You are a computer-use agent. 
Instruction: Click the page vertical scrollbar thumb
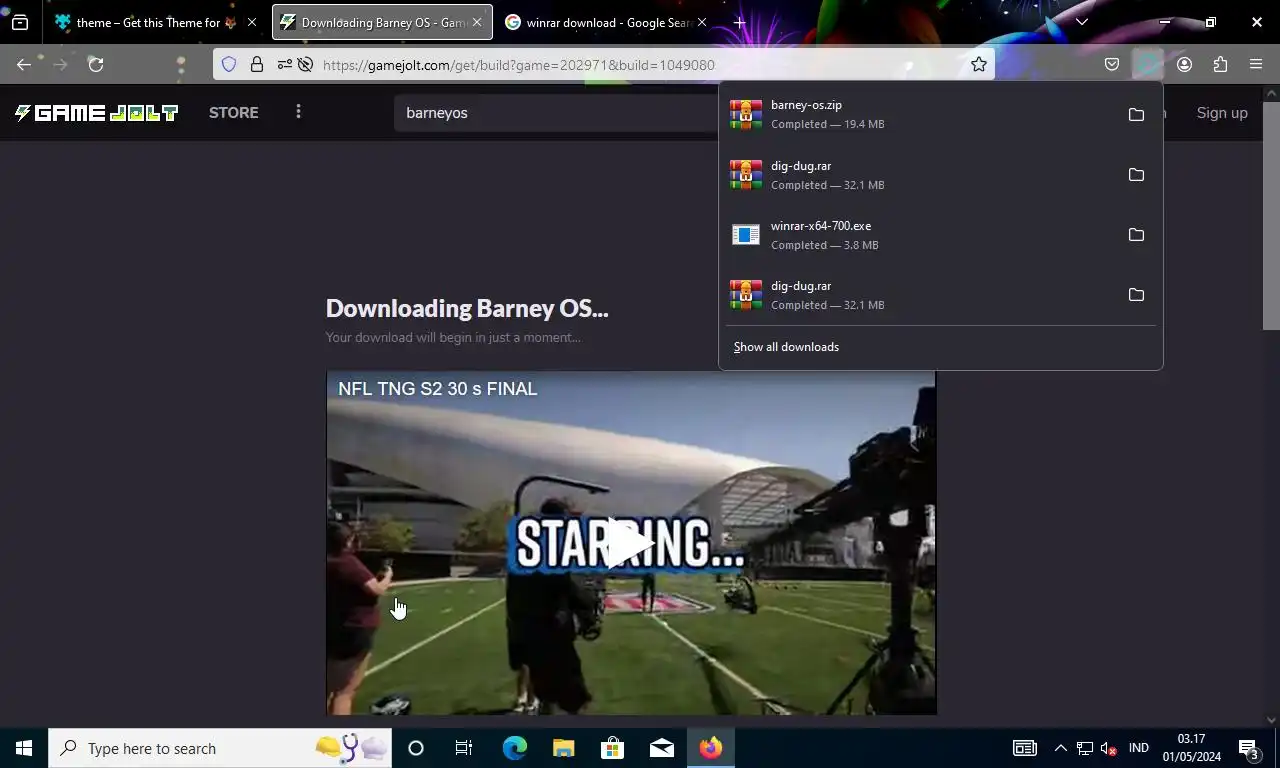click(1271, 215)
